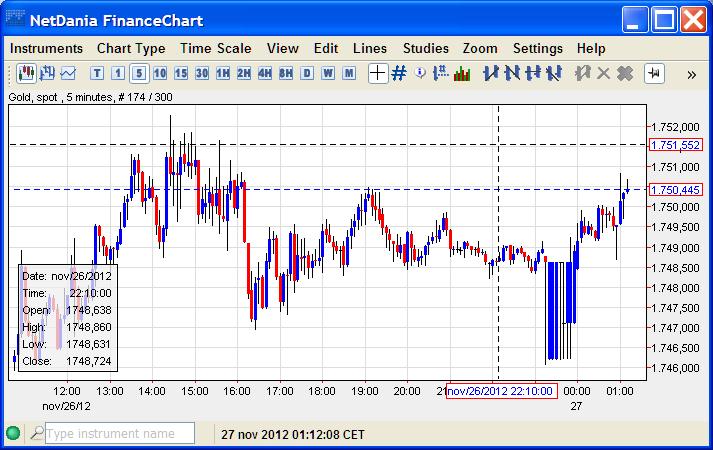Minimize the NetDania FinanceChart window
This screenshot has width=713, height=450.
634,20
